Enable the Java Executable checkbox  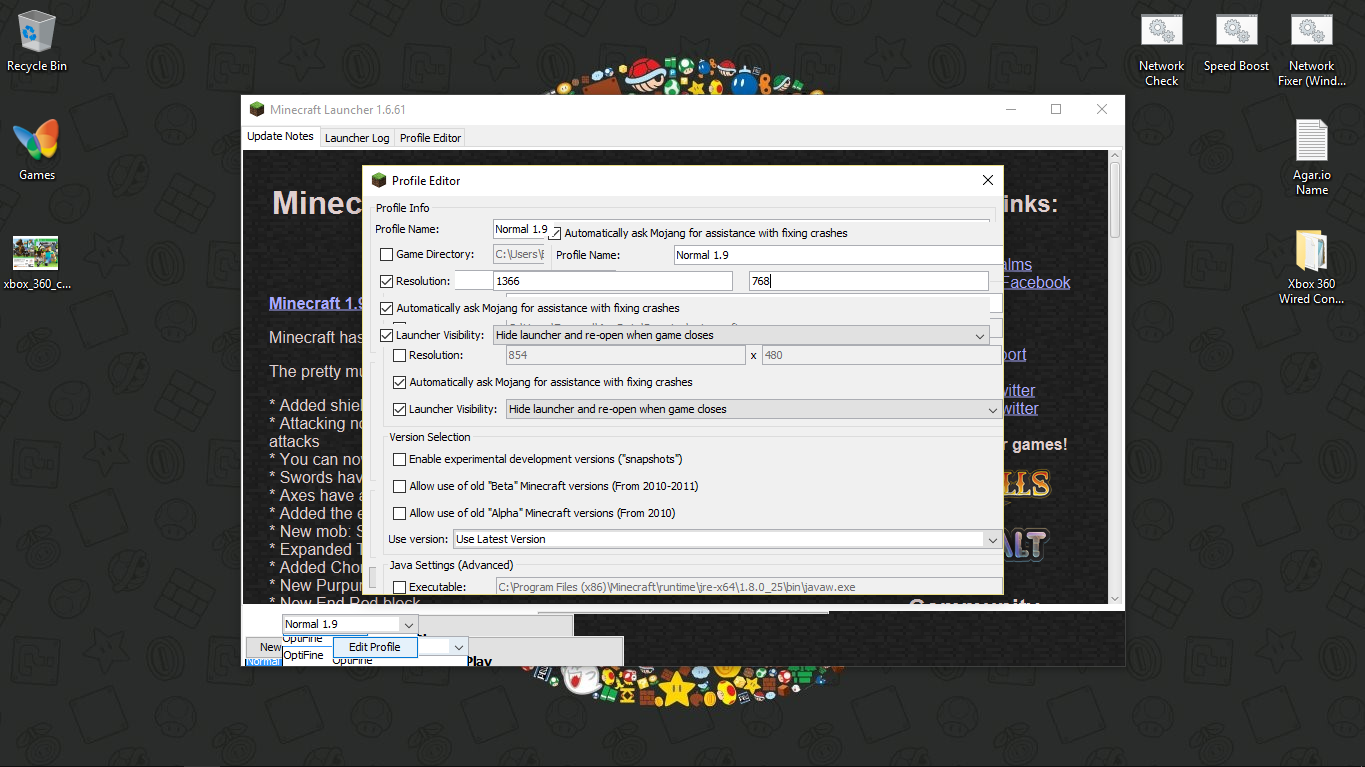click(x=400, y=588)
